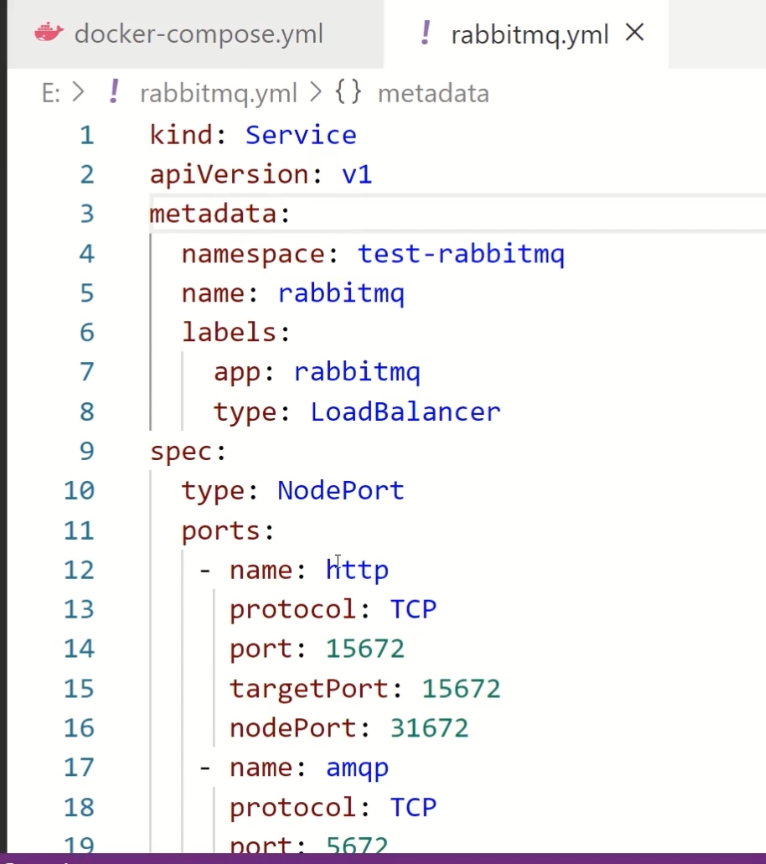This screenshot has width=766, height=864.
Task: Click the 'http' port name value
Action: 357,570
